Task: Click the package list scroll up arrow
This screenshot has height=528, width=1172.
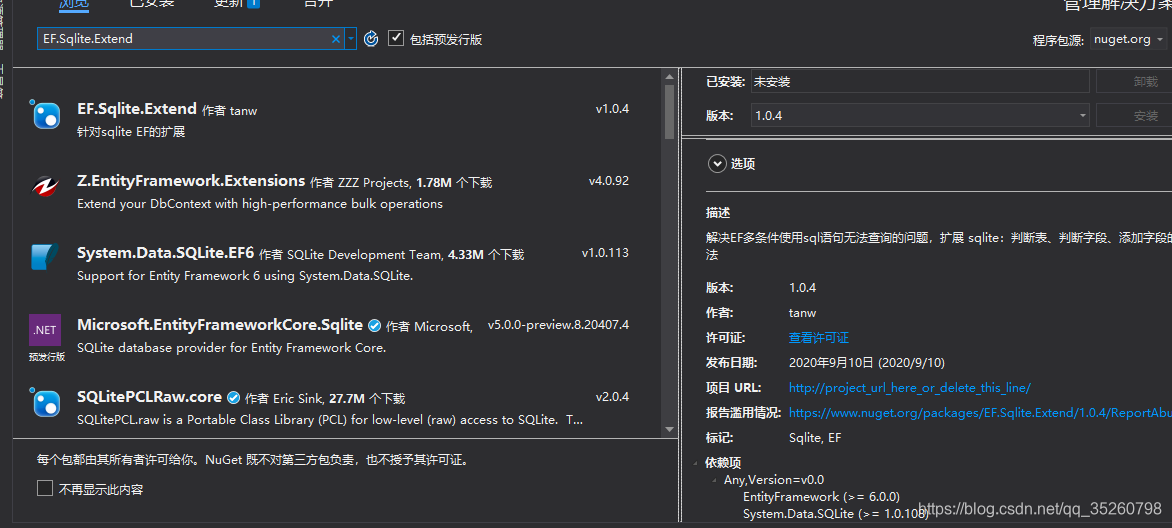Action: (x=669, y=74)
